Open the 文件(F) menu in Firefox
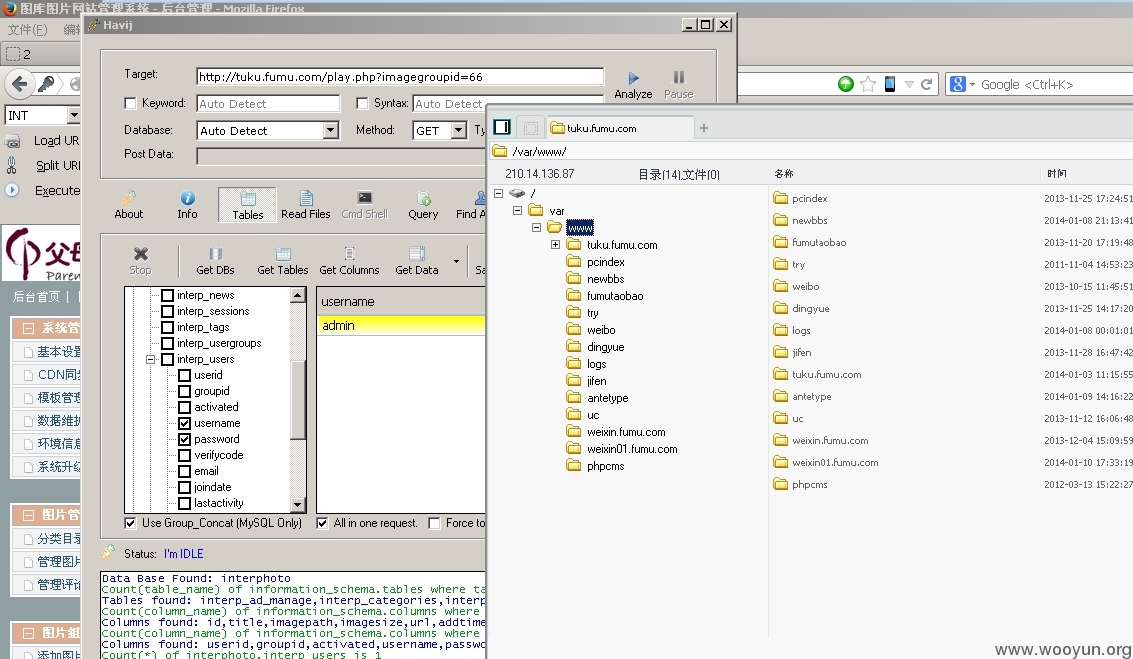The image size is (1133, 659). 27,30
